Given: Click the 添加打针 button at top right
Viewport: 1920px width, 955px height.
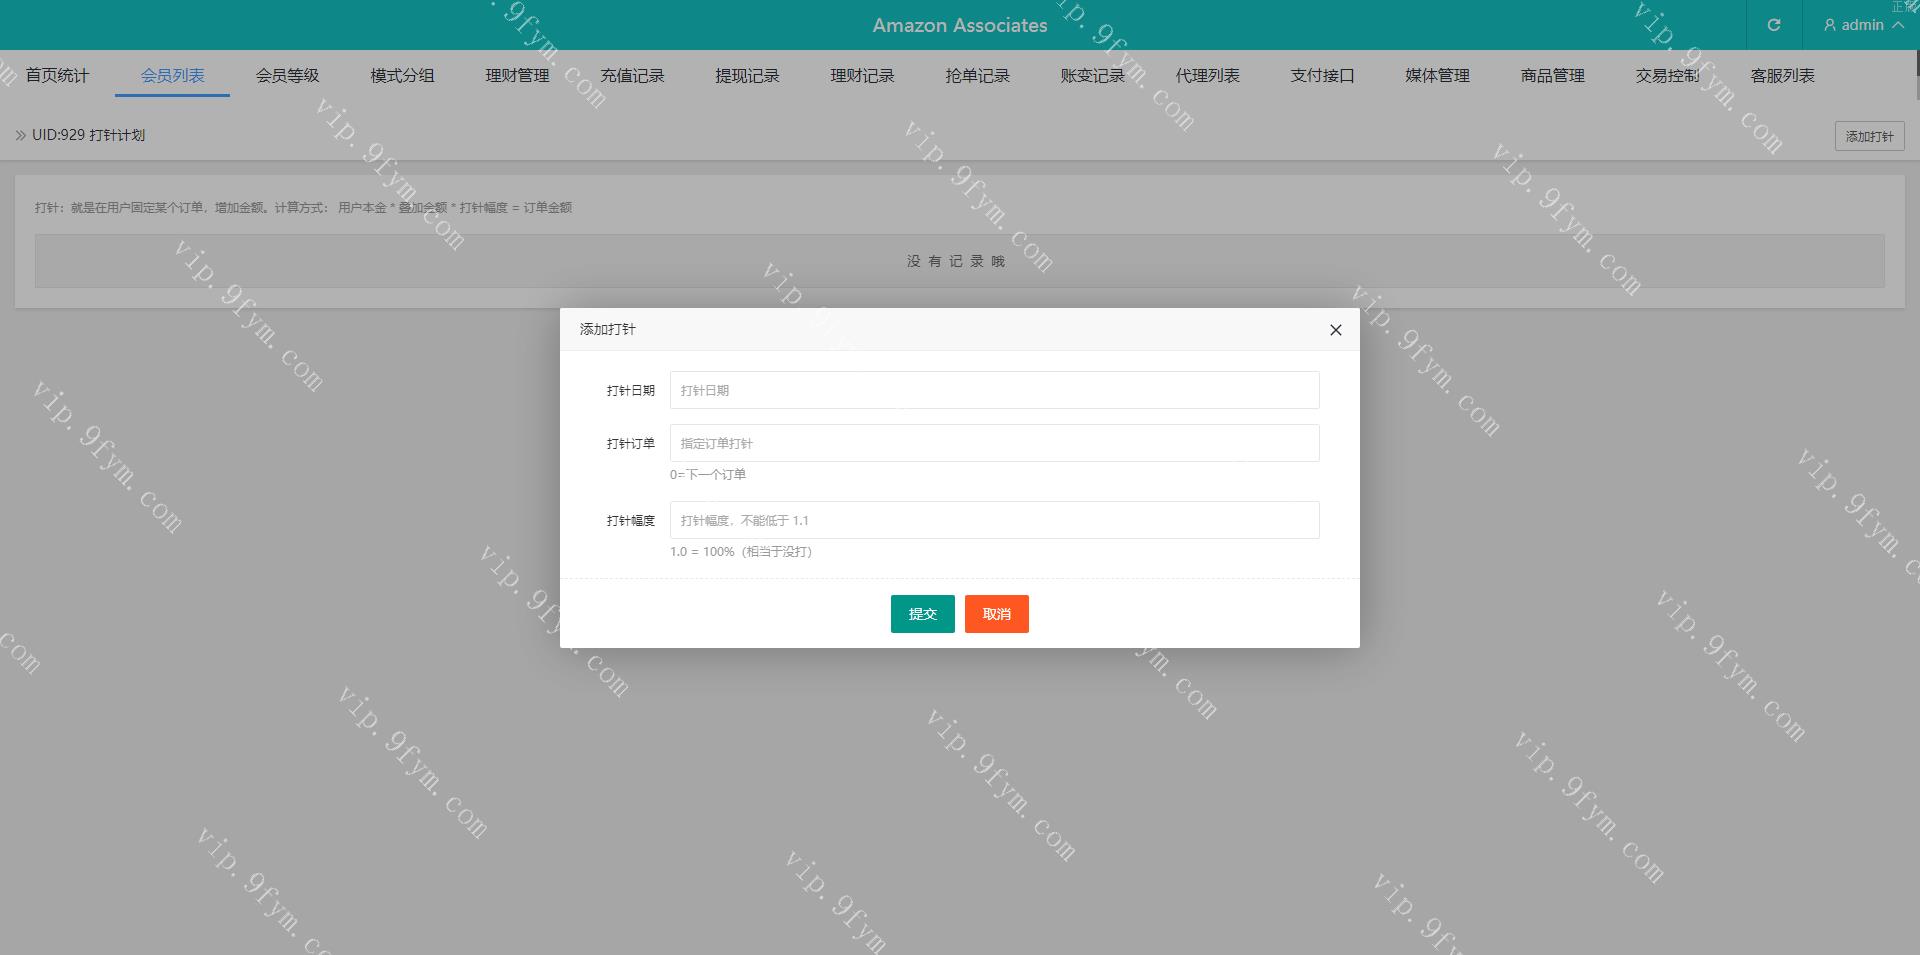Looking at the screenshot, I should [1869, 136].
